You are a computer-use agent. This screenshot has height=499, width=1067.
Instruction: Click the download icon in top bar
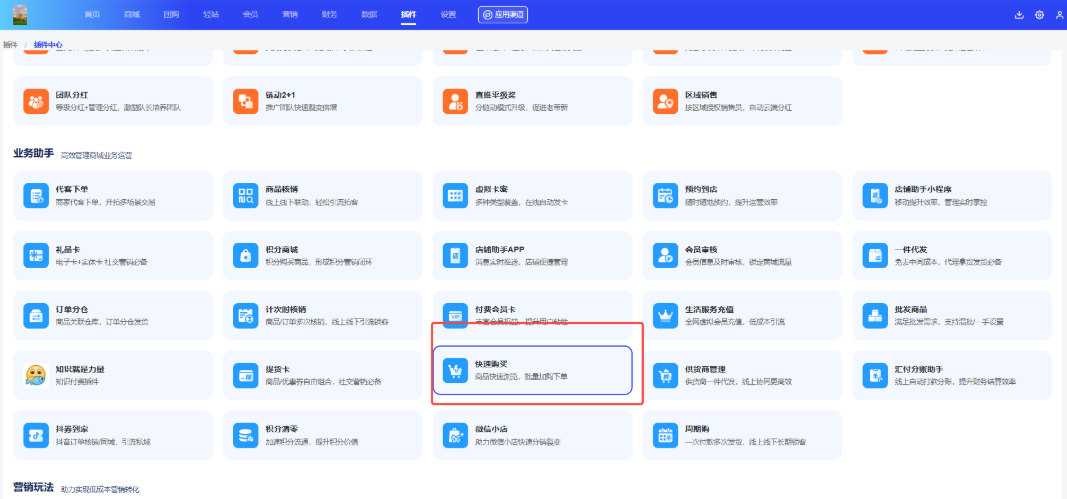pos(1019,15)
